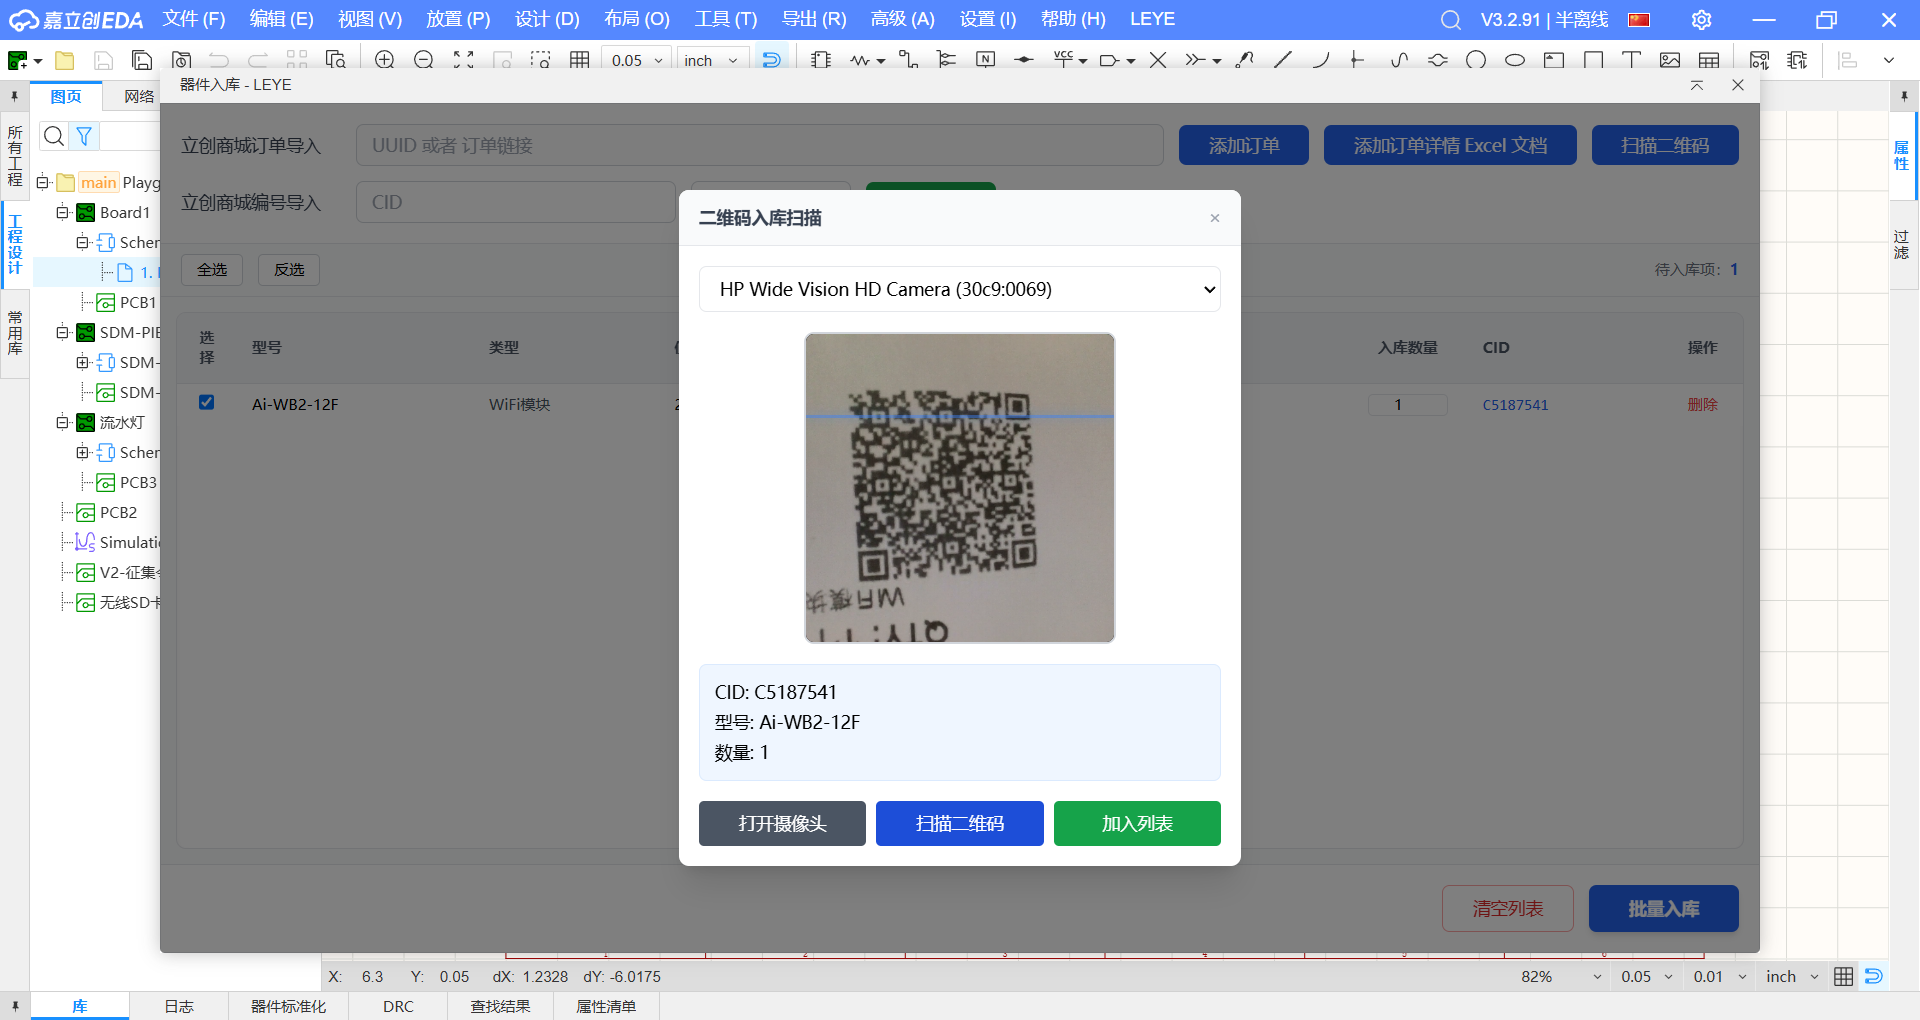Open the HP Wide Vision camera dropdown
Image resolution: width=1920 pixels, height=1020 pixels.
[959, 289]
